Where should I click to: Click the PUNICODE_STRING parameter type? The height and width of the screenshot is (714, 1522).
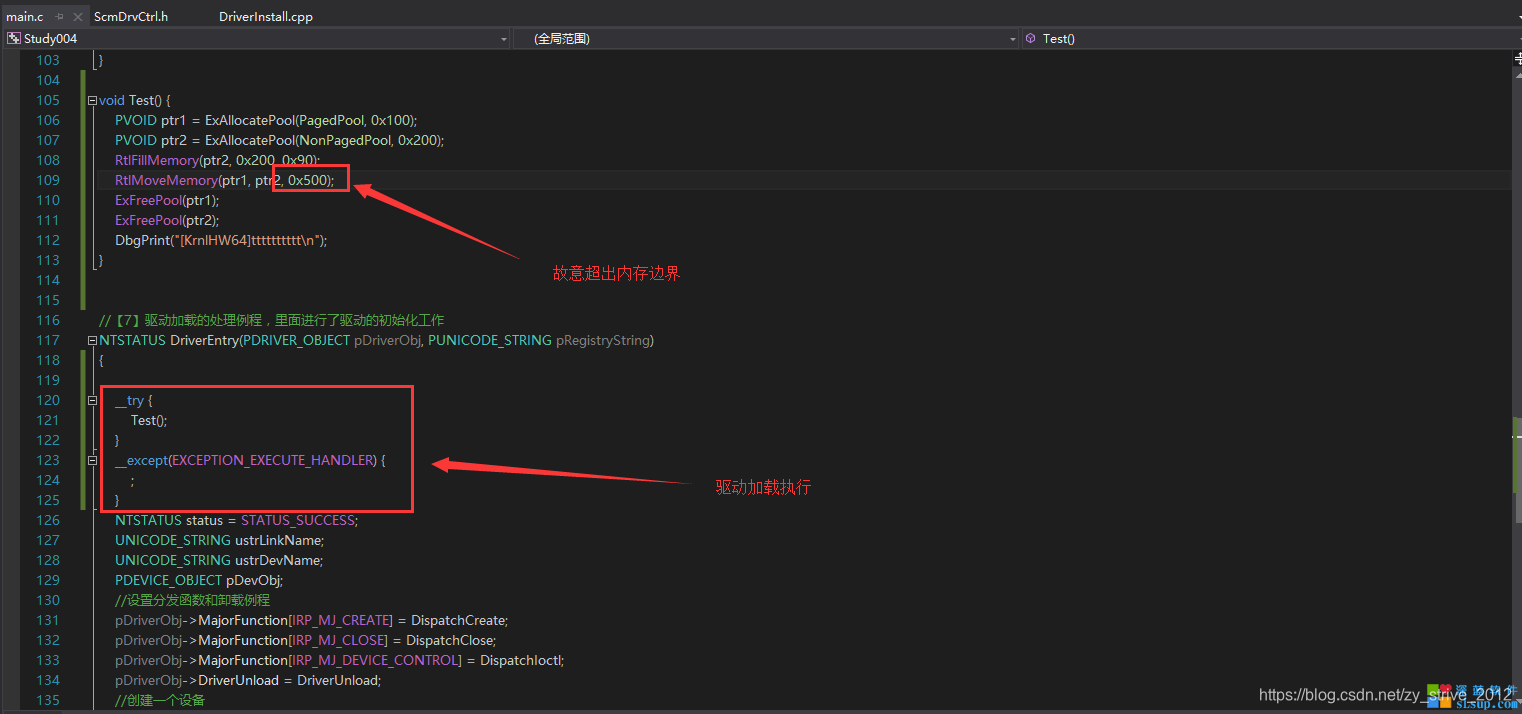(x=490, y=340)
